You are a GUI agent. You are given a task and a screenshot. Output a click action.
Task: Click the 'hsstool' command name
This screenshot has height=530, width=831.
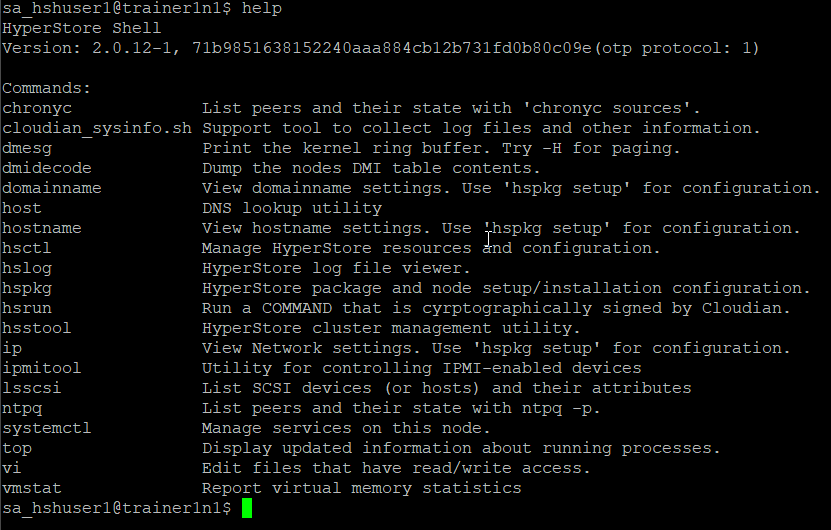(37, 328)
